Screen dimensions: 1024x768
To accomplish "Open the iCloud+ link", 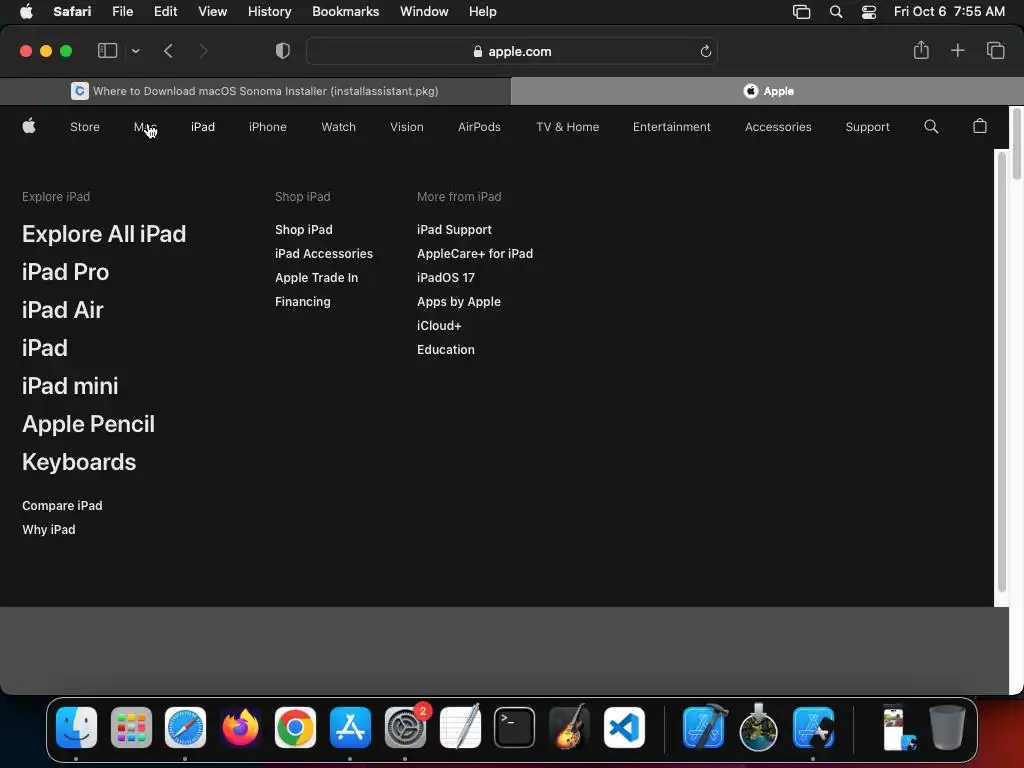I will pyautogui.click(x=439, y=325).
